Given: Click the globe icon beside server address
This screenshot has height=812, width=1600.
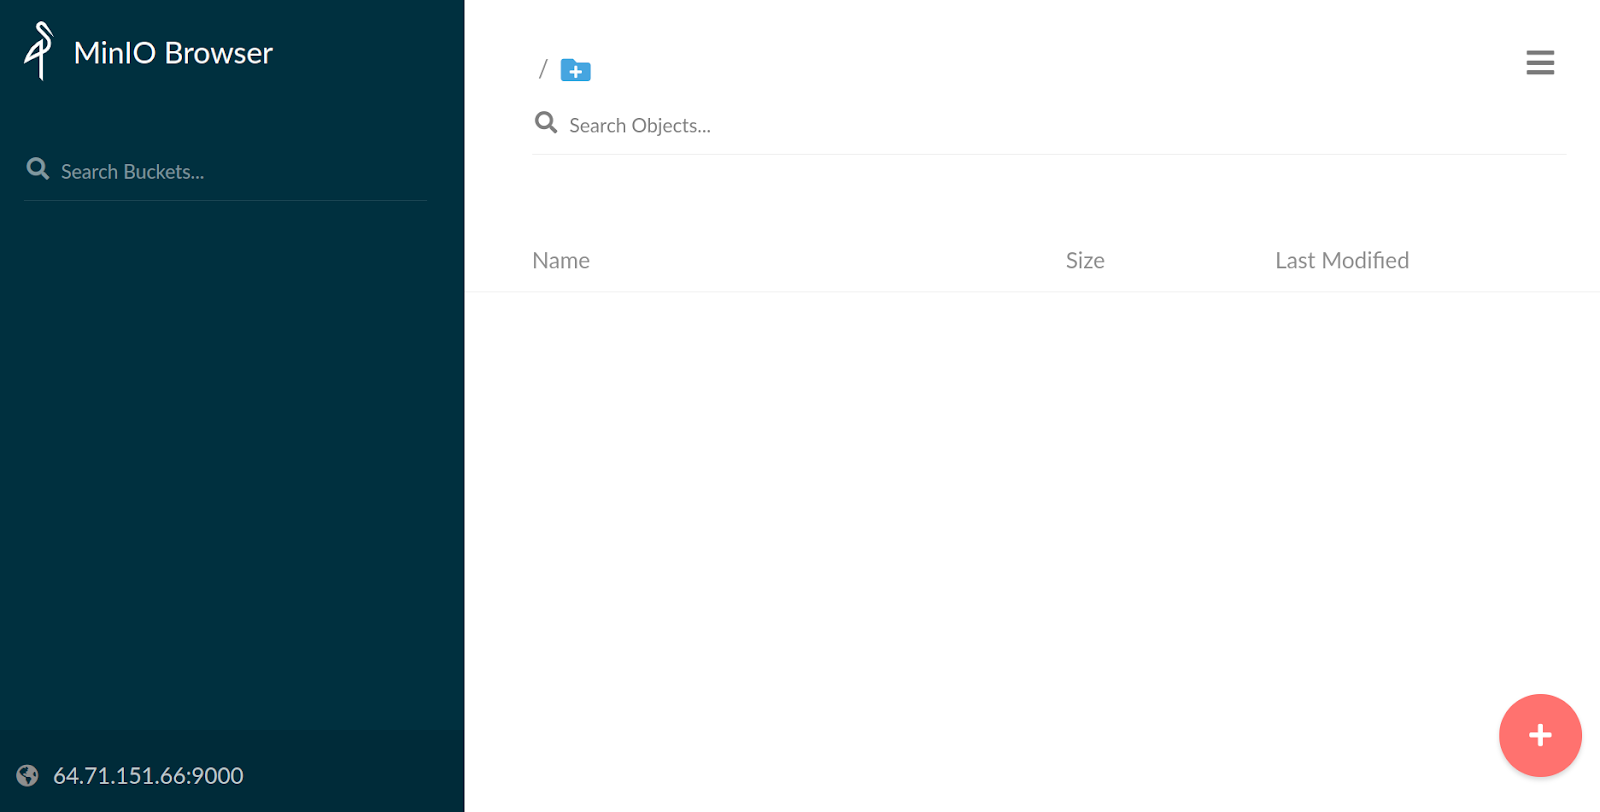Looking at the screenshot, I should 28,776.
